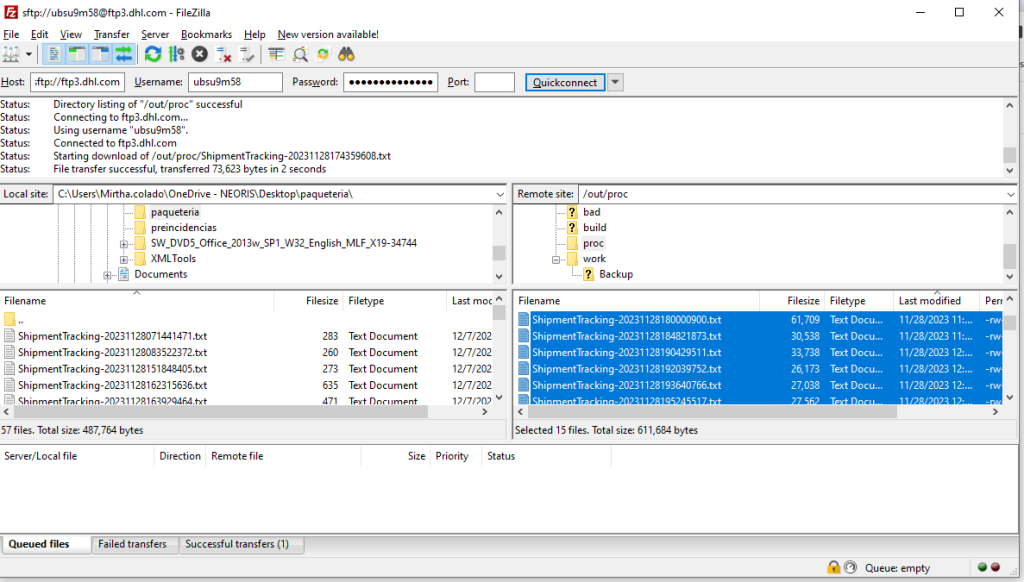Sort remote files by Last modified column
Viewport: 1024px width, 582px height.
[936, 301]
